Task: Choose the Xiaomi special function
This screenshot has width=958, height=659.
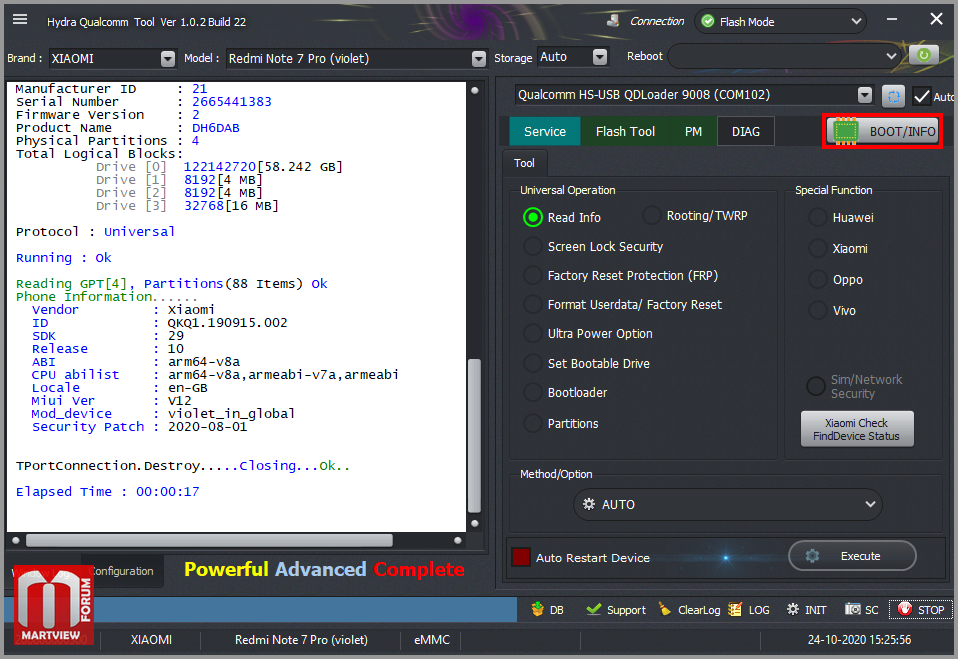Action: 818,248
